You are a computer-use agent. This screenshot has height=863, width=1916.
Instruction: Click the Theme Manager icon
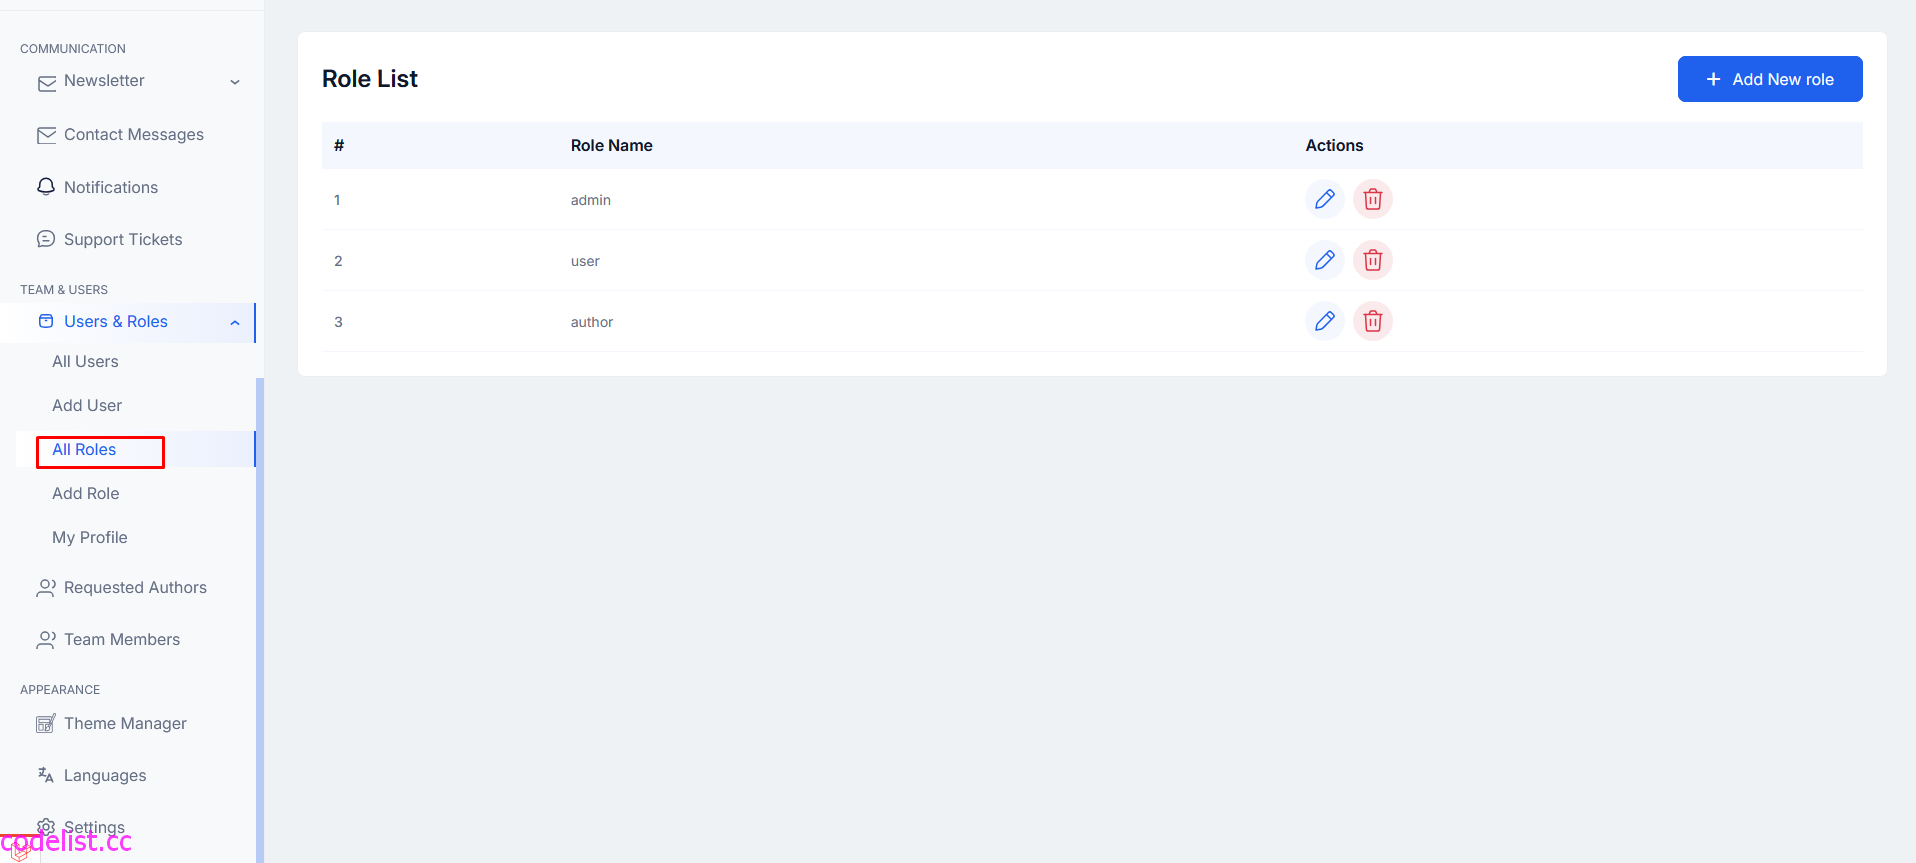pos(46,724)
